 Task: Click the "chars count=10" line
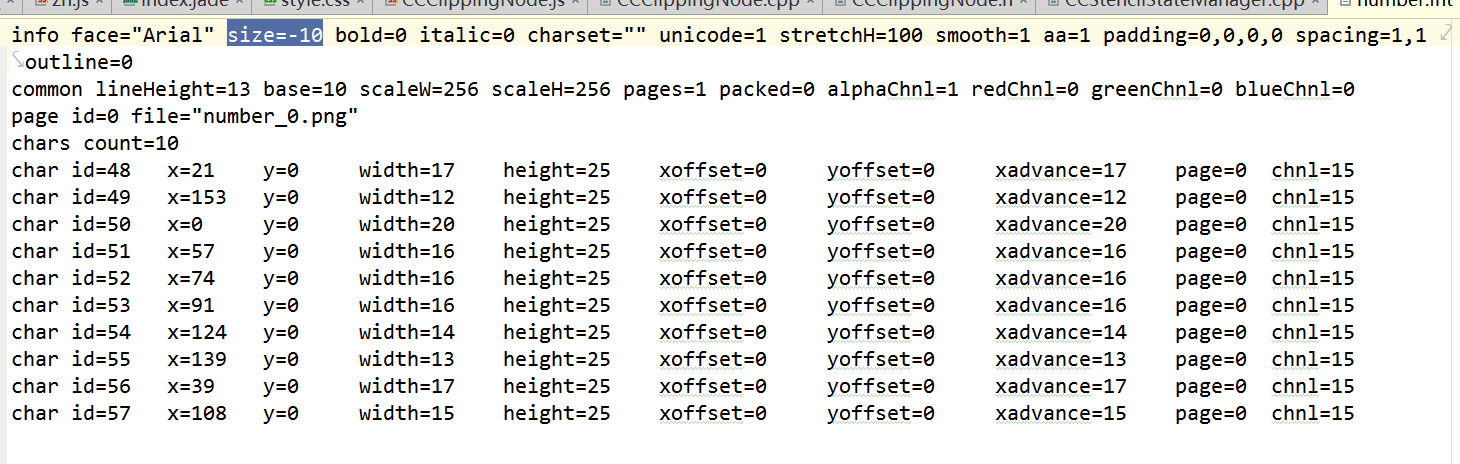[x=95, y=144]
